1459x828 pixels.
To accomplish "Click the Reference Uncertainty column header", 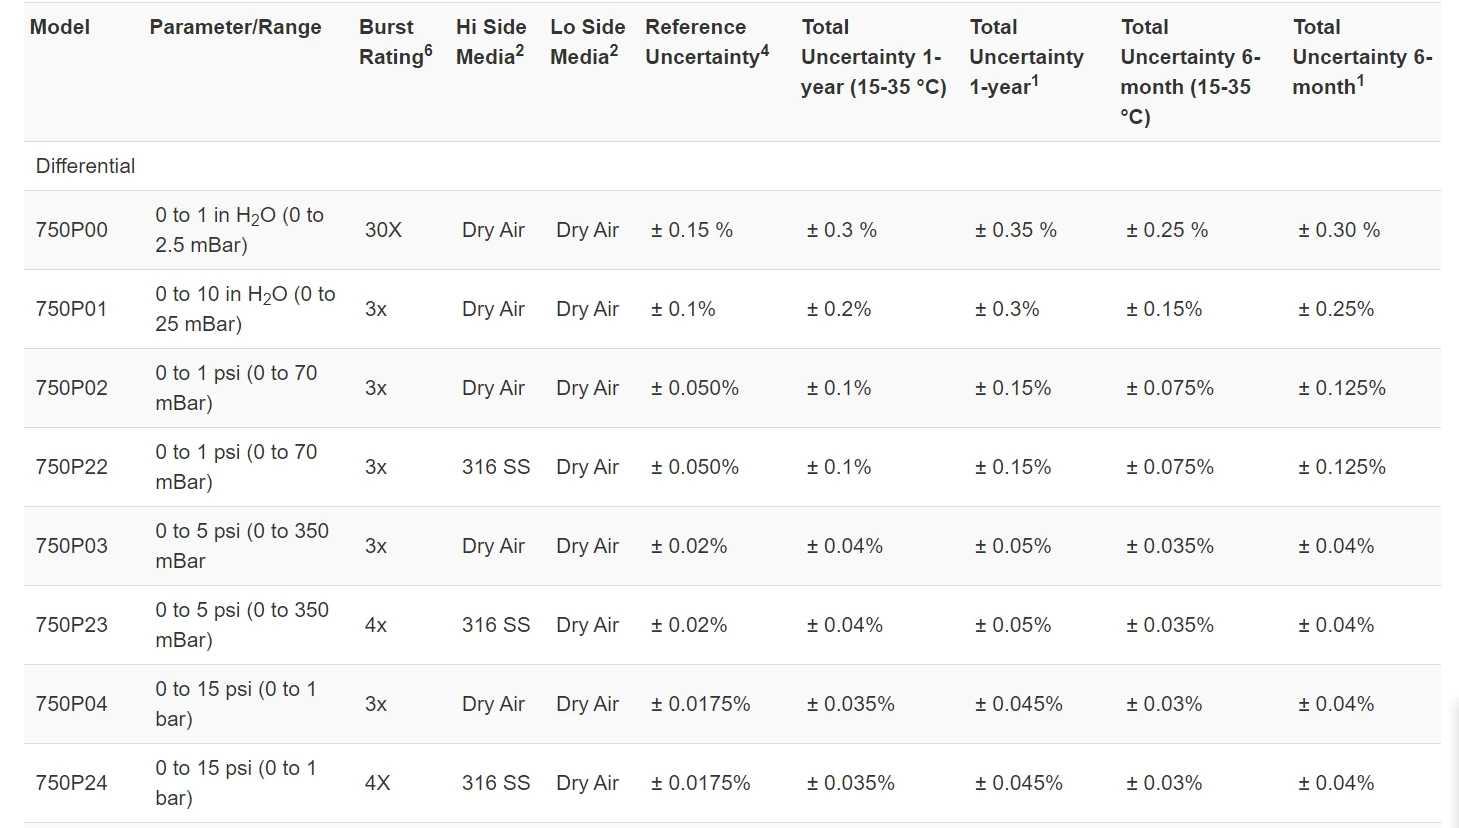I will [x=706, y=42].
